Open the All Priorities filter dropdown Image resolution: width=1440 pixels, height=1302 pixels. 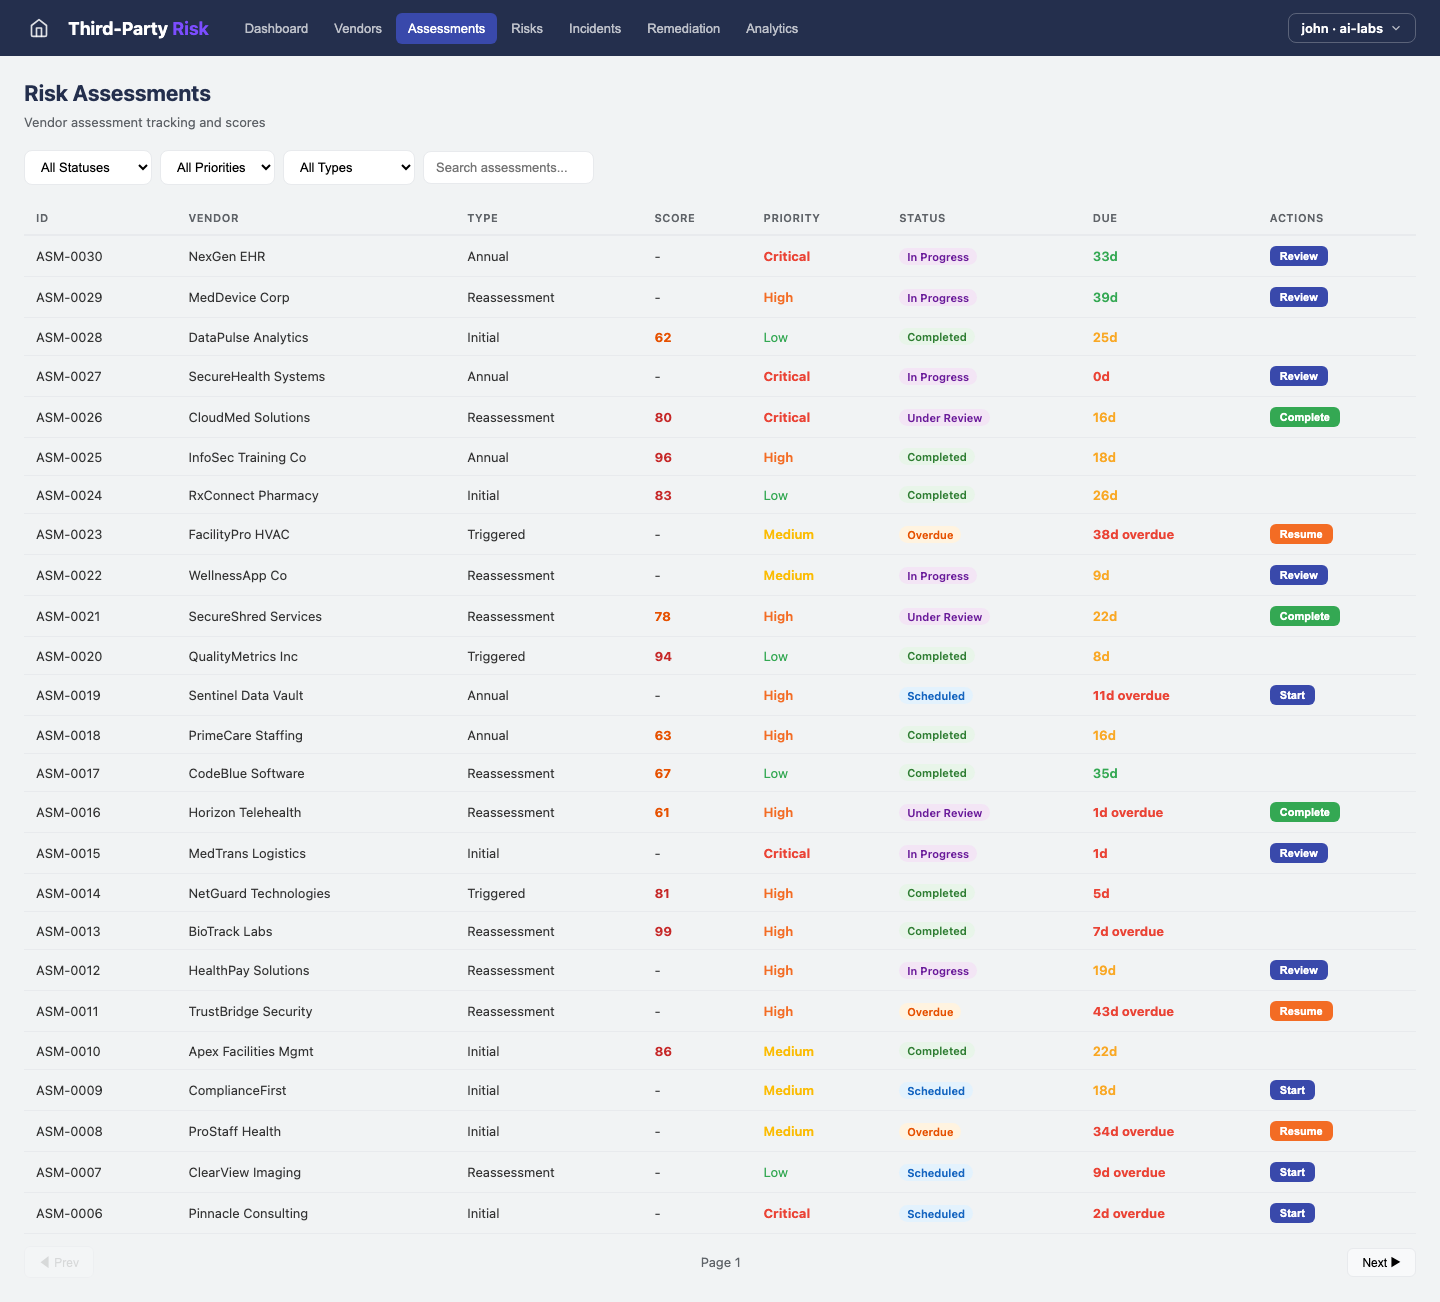tap(217, 167)
